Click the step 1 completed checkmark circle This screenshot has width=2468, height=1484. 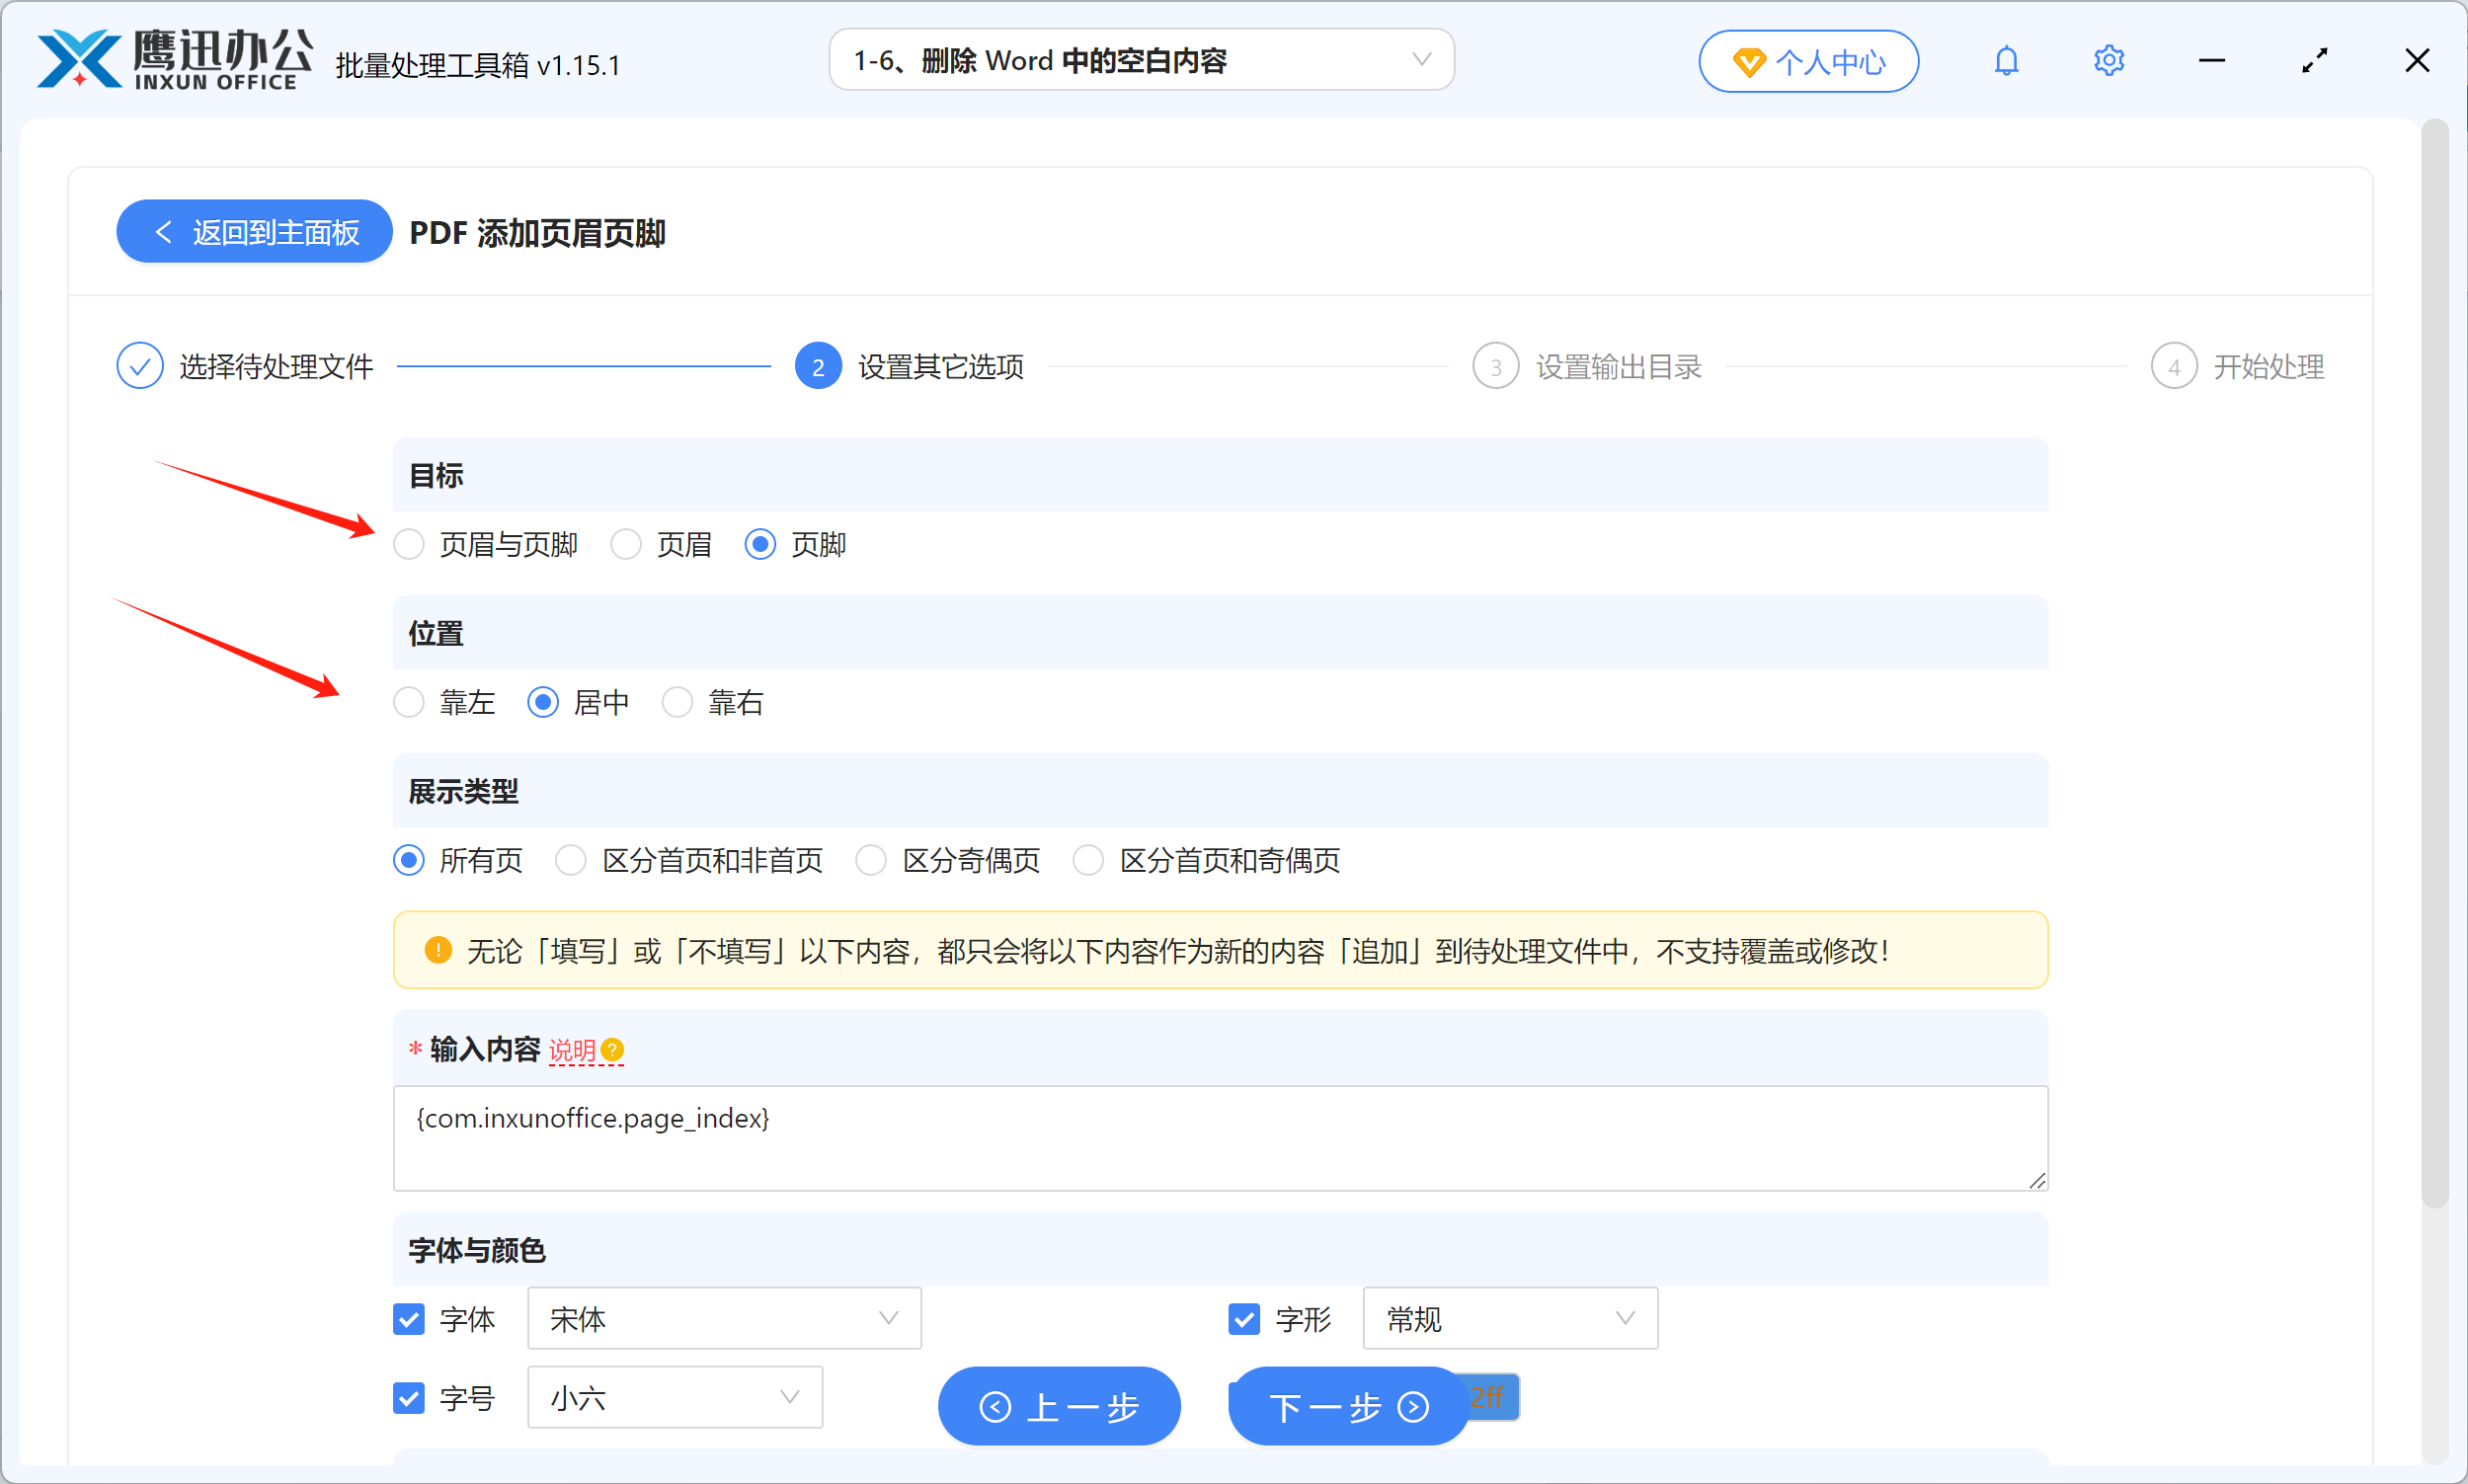click(140, 366)
